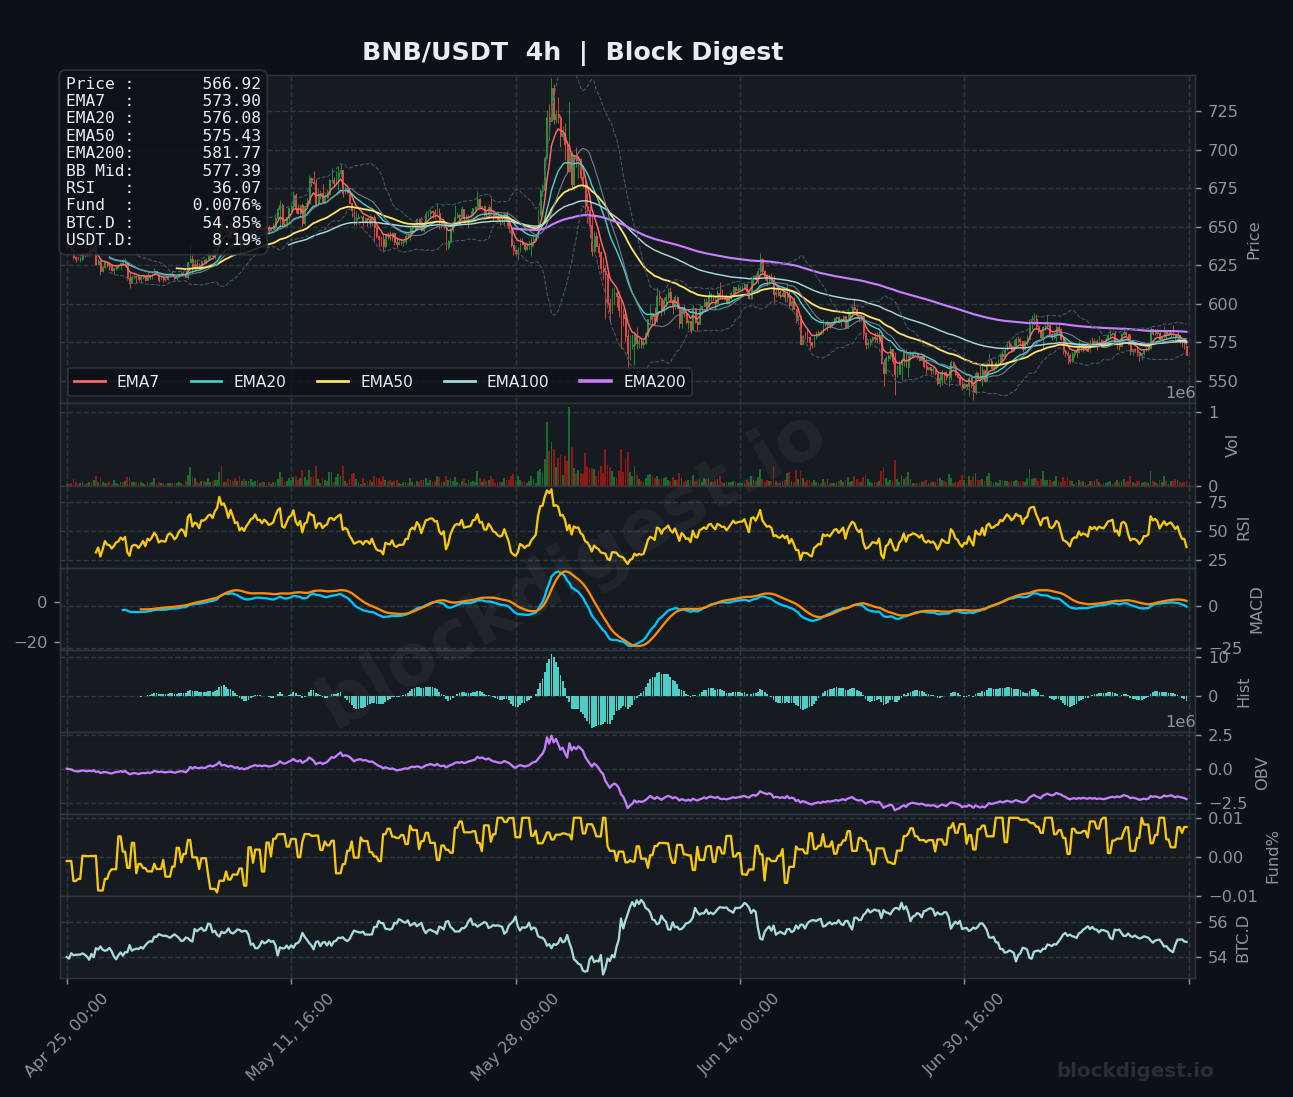Click the May 11, 16:00 date label

click(290, 1036)
